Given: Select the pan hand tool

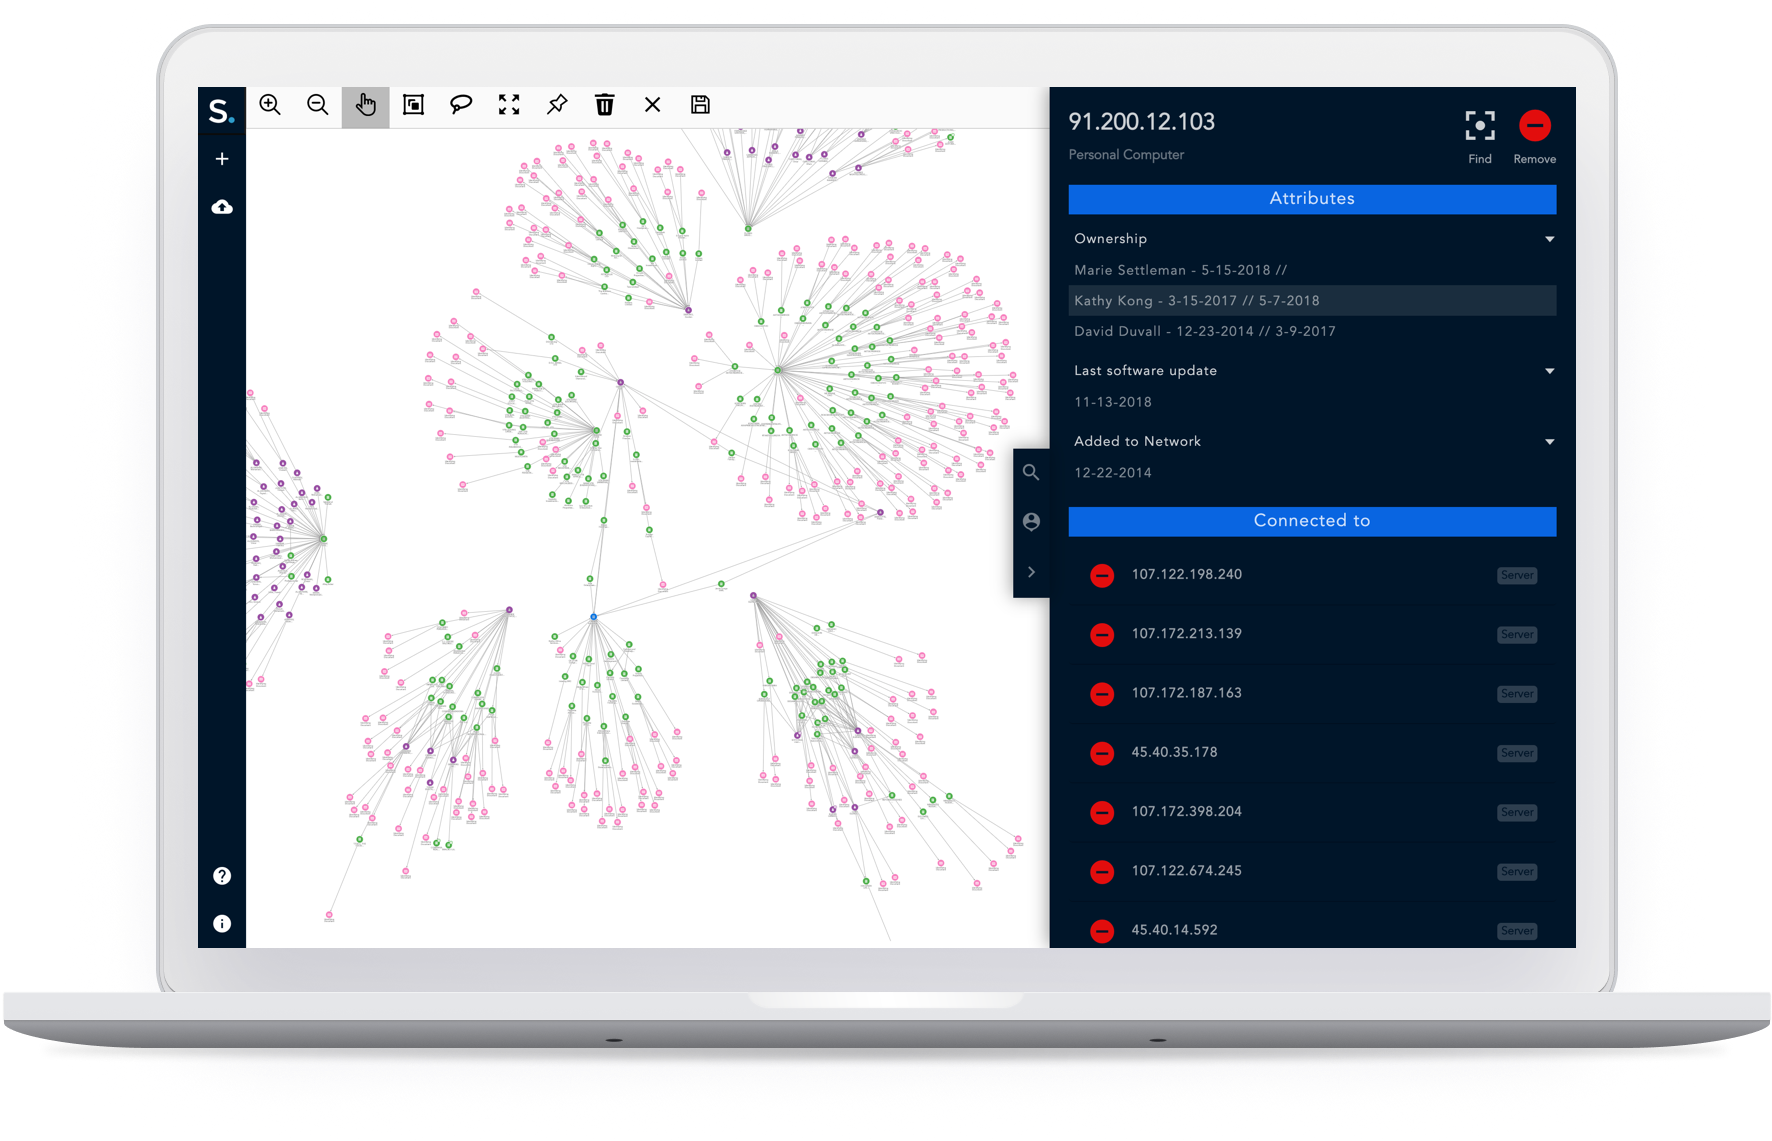Looking at the screenshot, I should (x=366, y=106).
